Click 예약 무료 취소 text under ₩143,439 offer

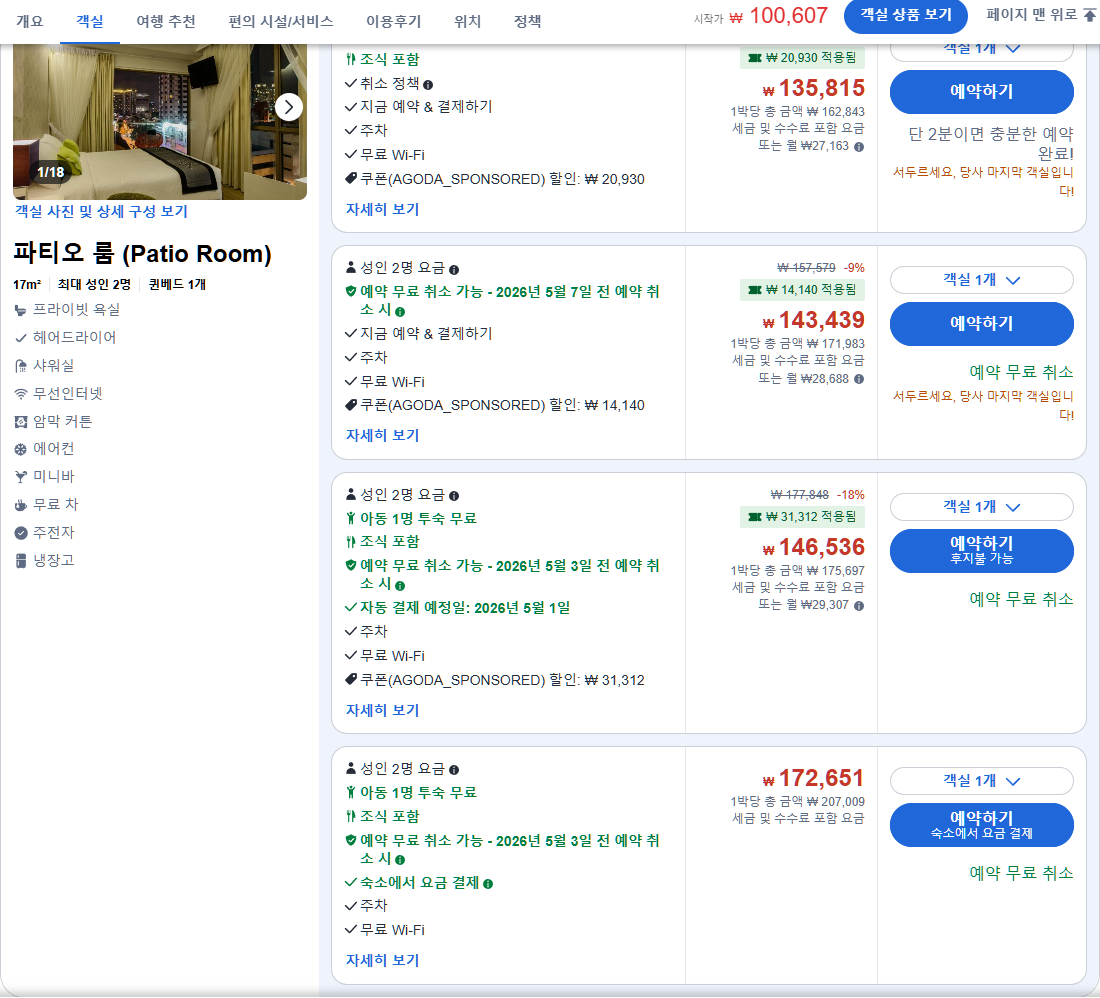[x=1021, y=372]
